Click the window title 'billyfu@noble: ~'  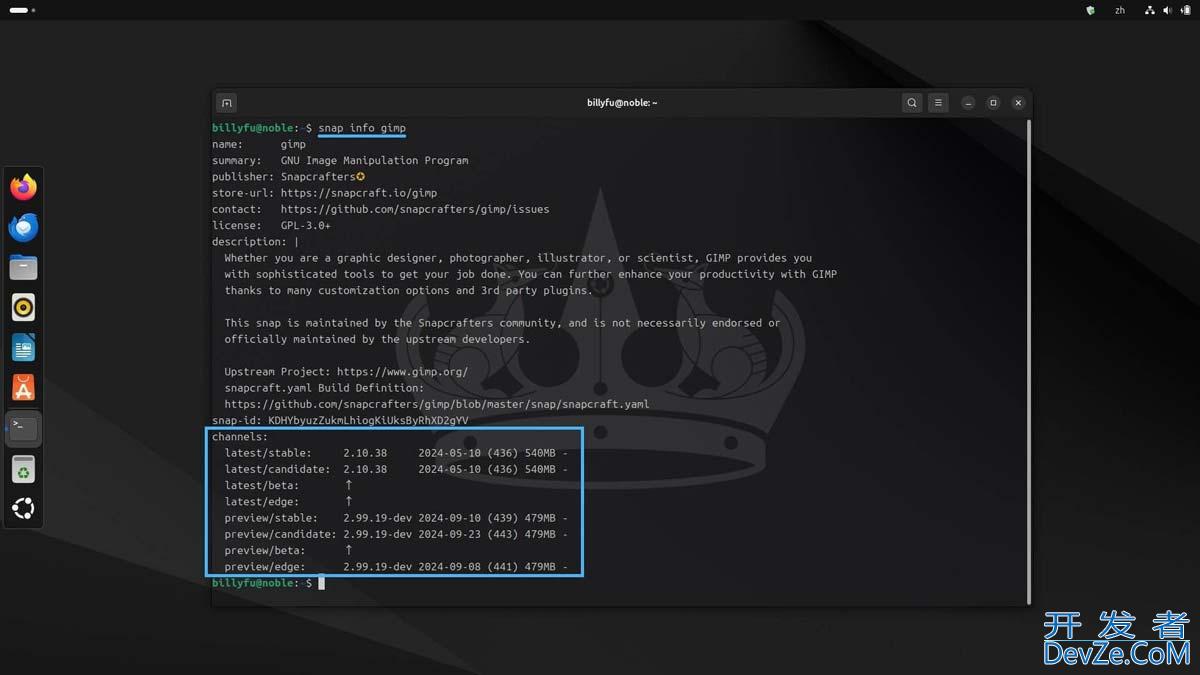(622, 102)
